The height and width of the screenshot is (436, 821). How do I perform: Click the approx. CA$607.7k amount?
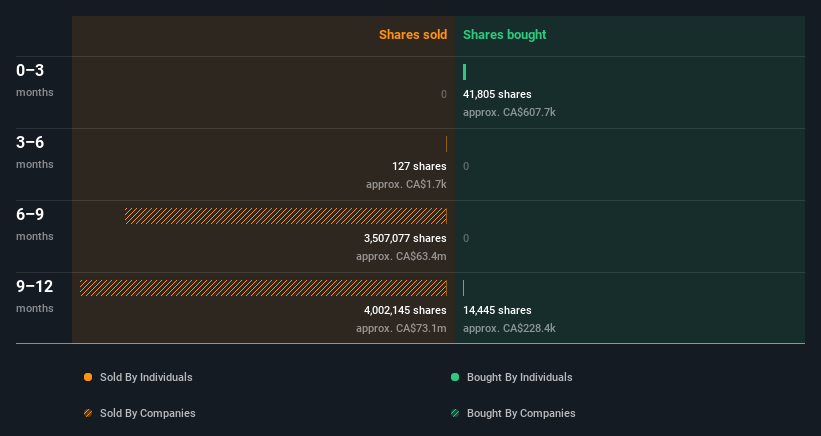point(509,113)
